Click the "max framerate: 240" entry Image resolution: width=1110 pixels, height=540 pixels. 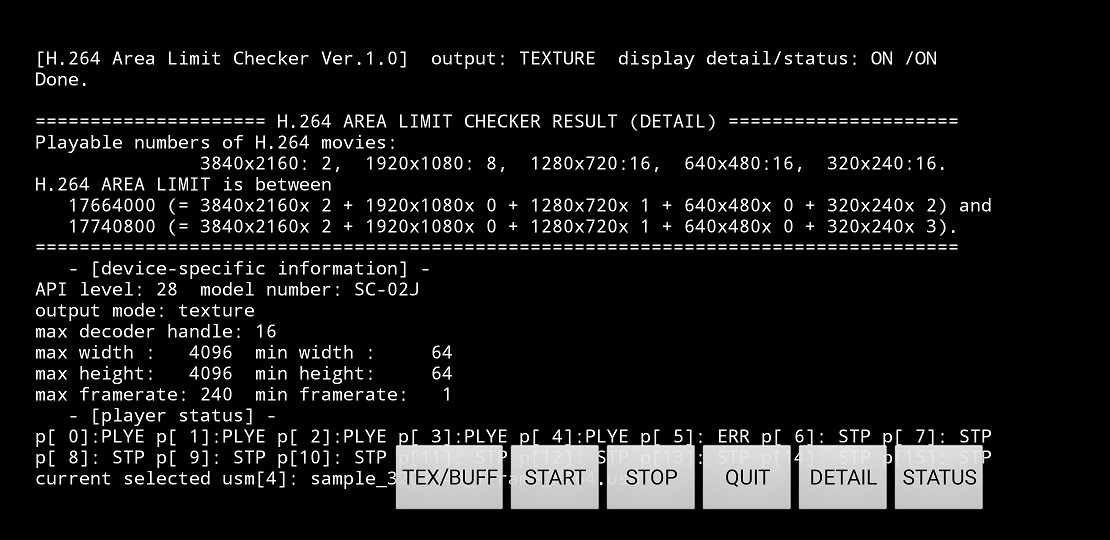click(134, 394)
